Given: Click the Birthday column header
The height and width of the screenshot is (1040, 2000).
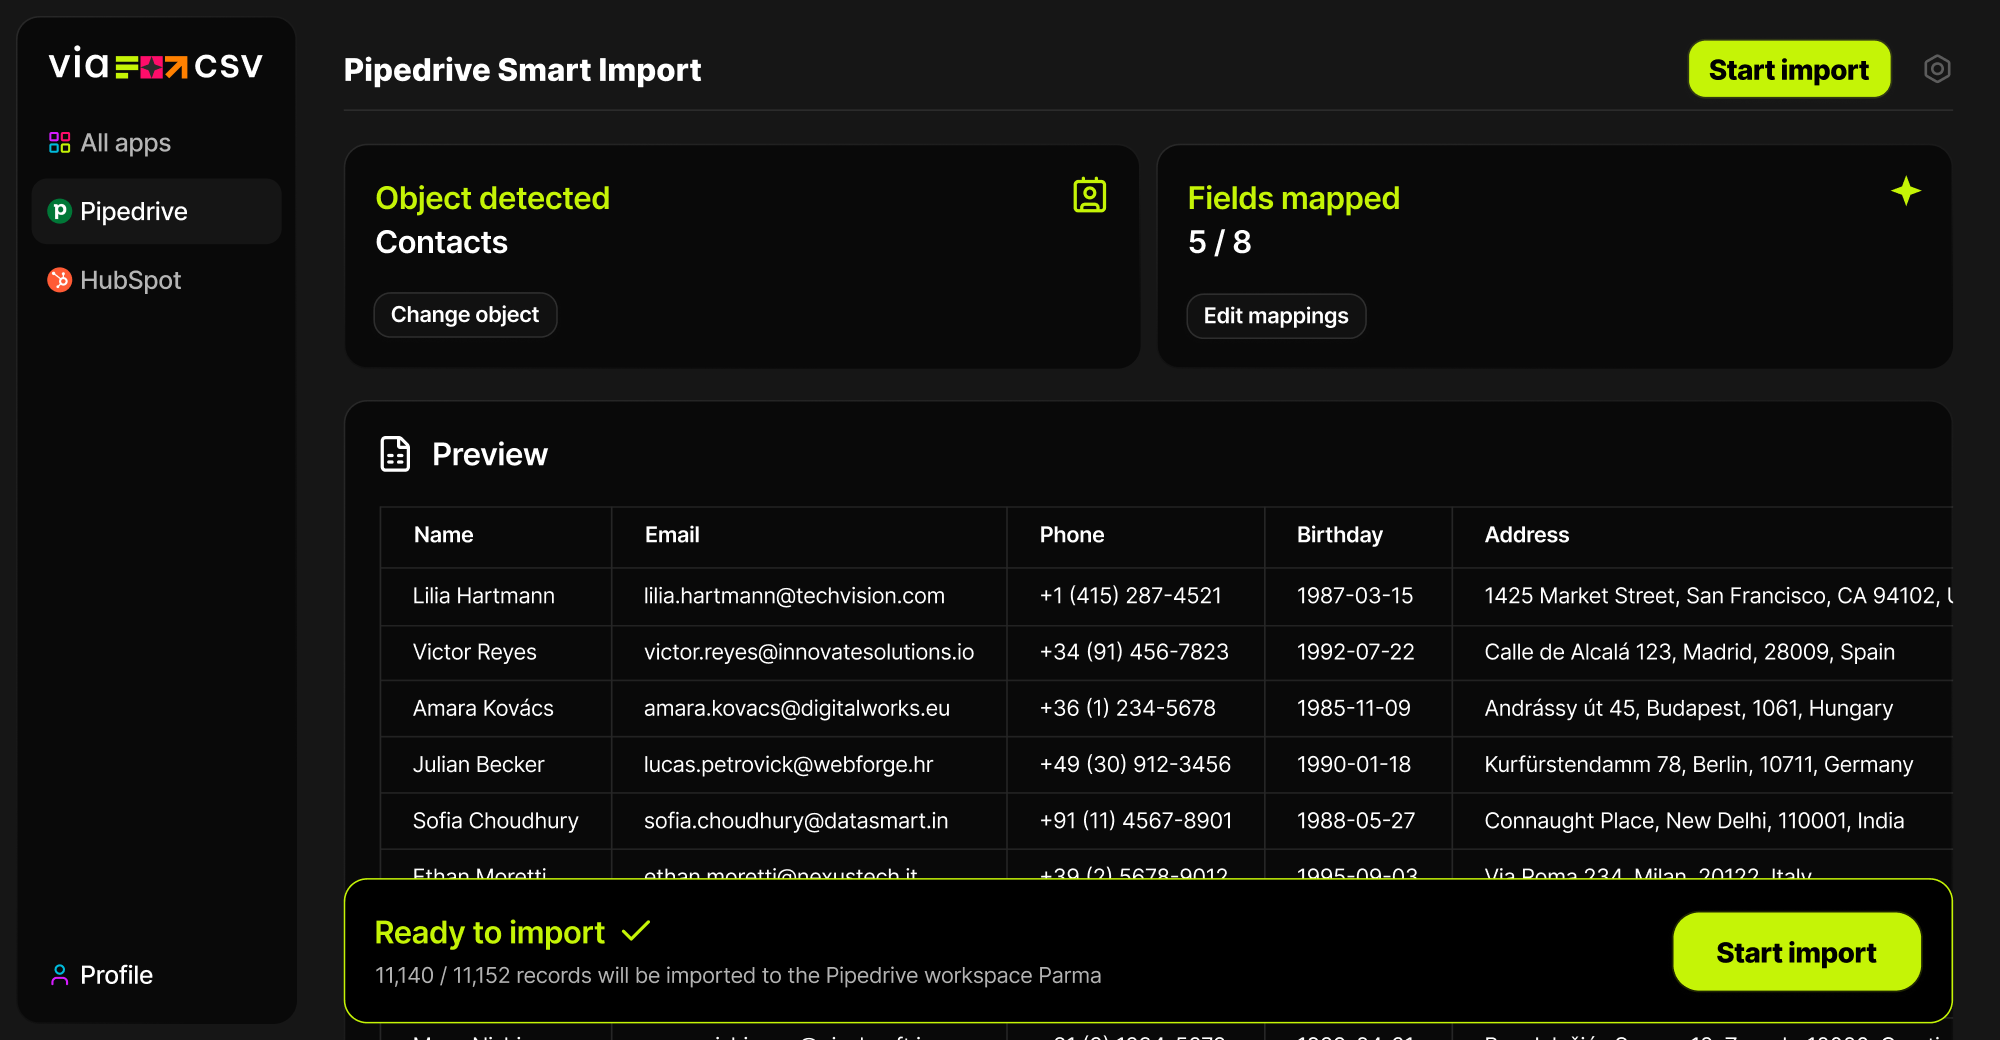Looking at the screenshot, I should [1358, 535].
